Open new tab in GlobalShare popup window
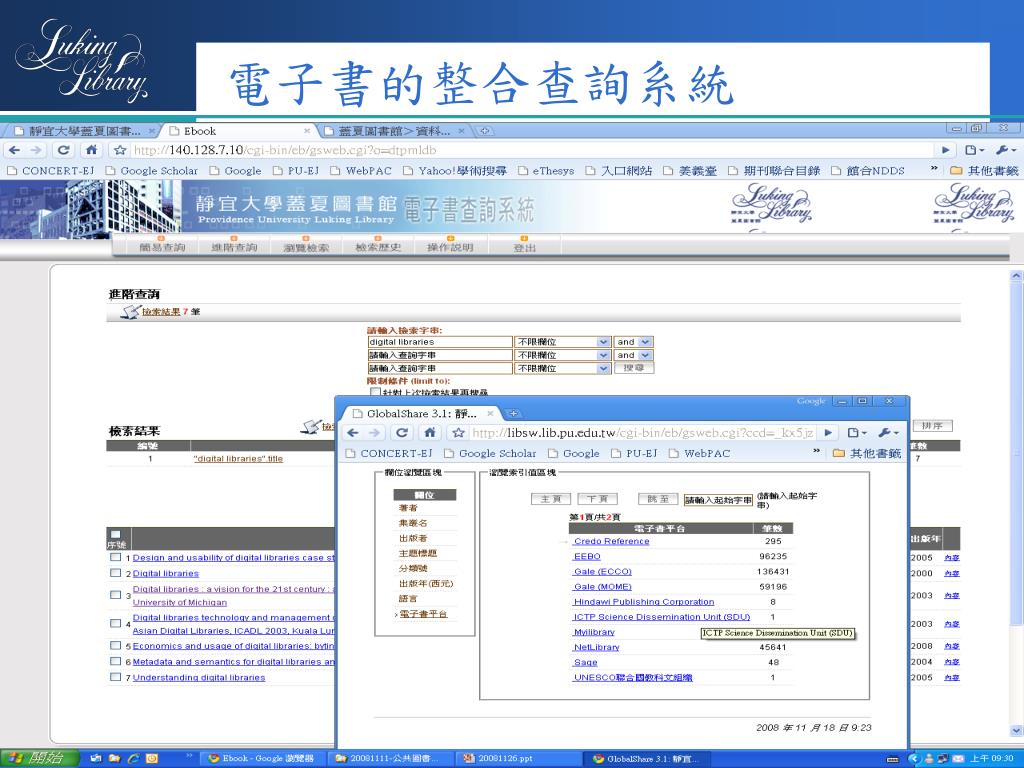1024x768 pixels. point(513,413)
